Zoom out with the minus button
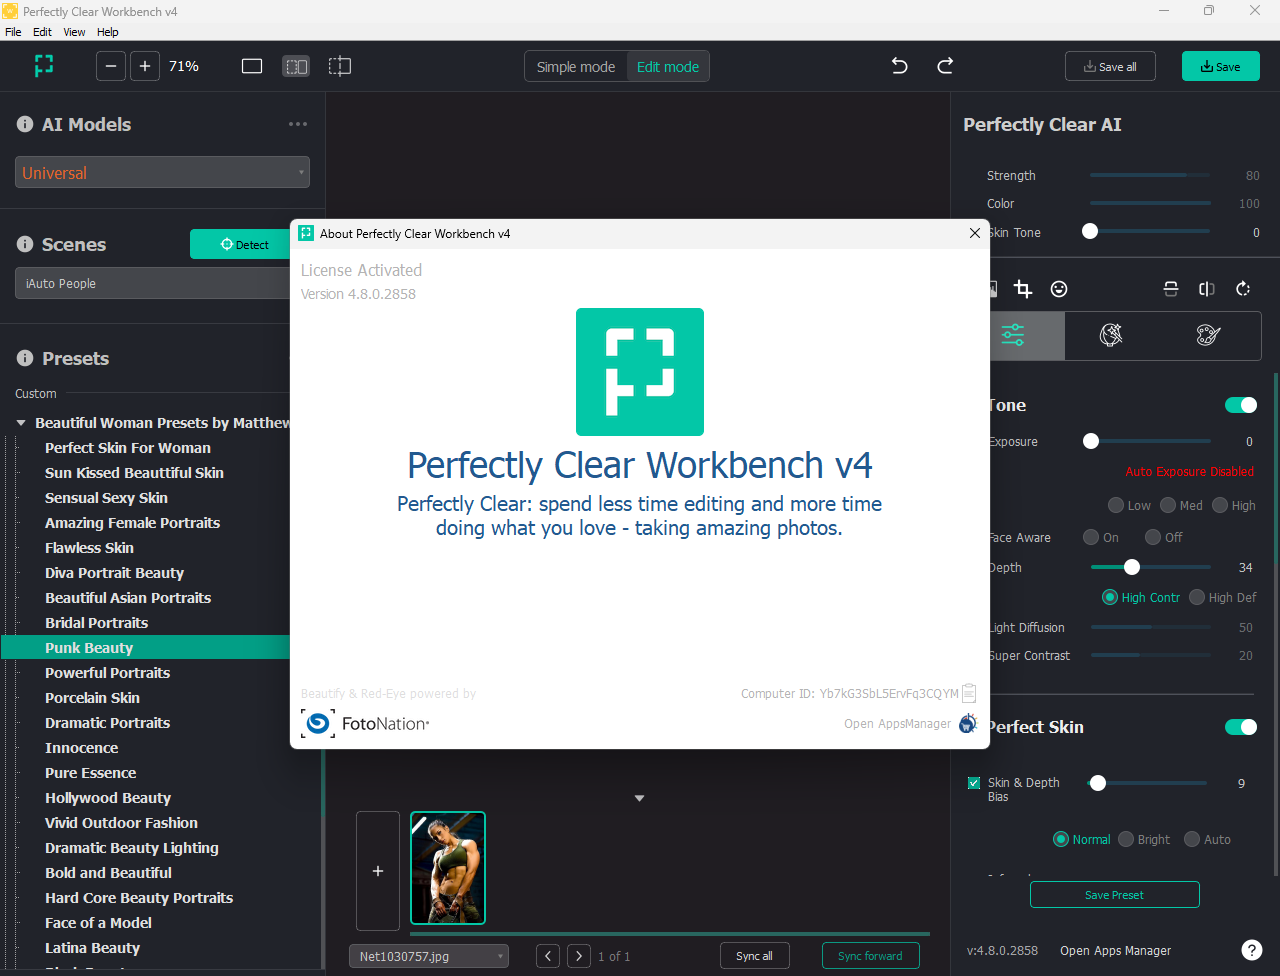 coord(111,66)
